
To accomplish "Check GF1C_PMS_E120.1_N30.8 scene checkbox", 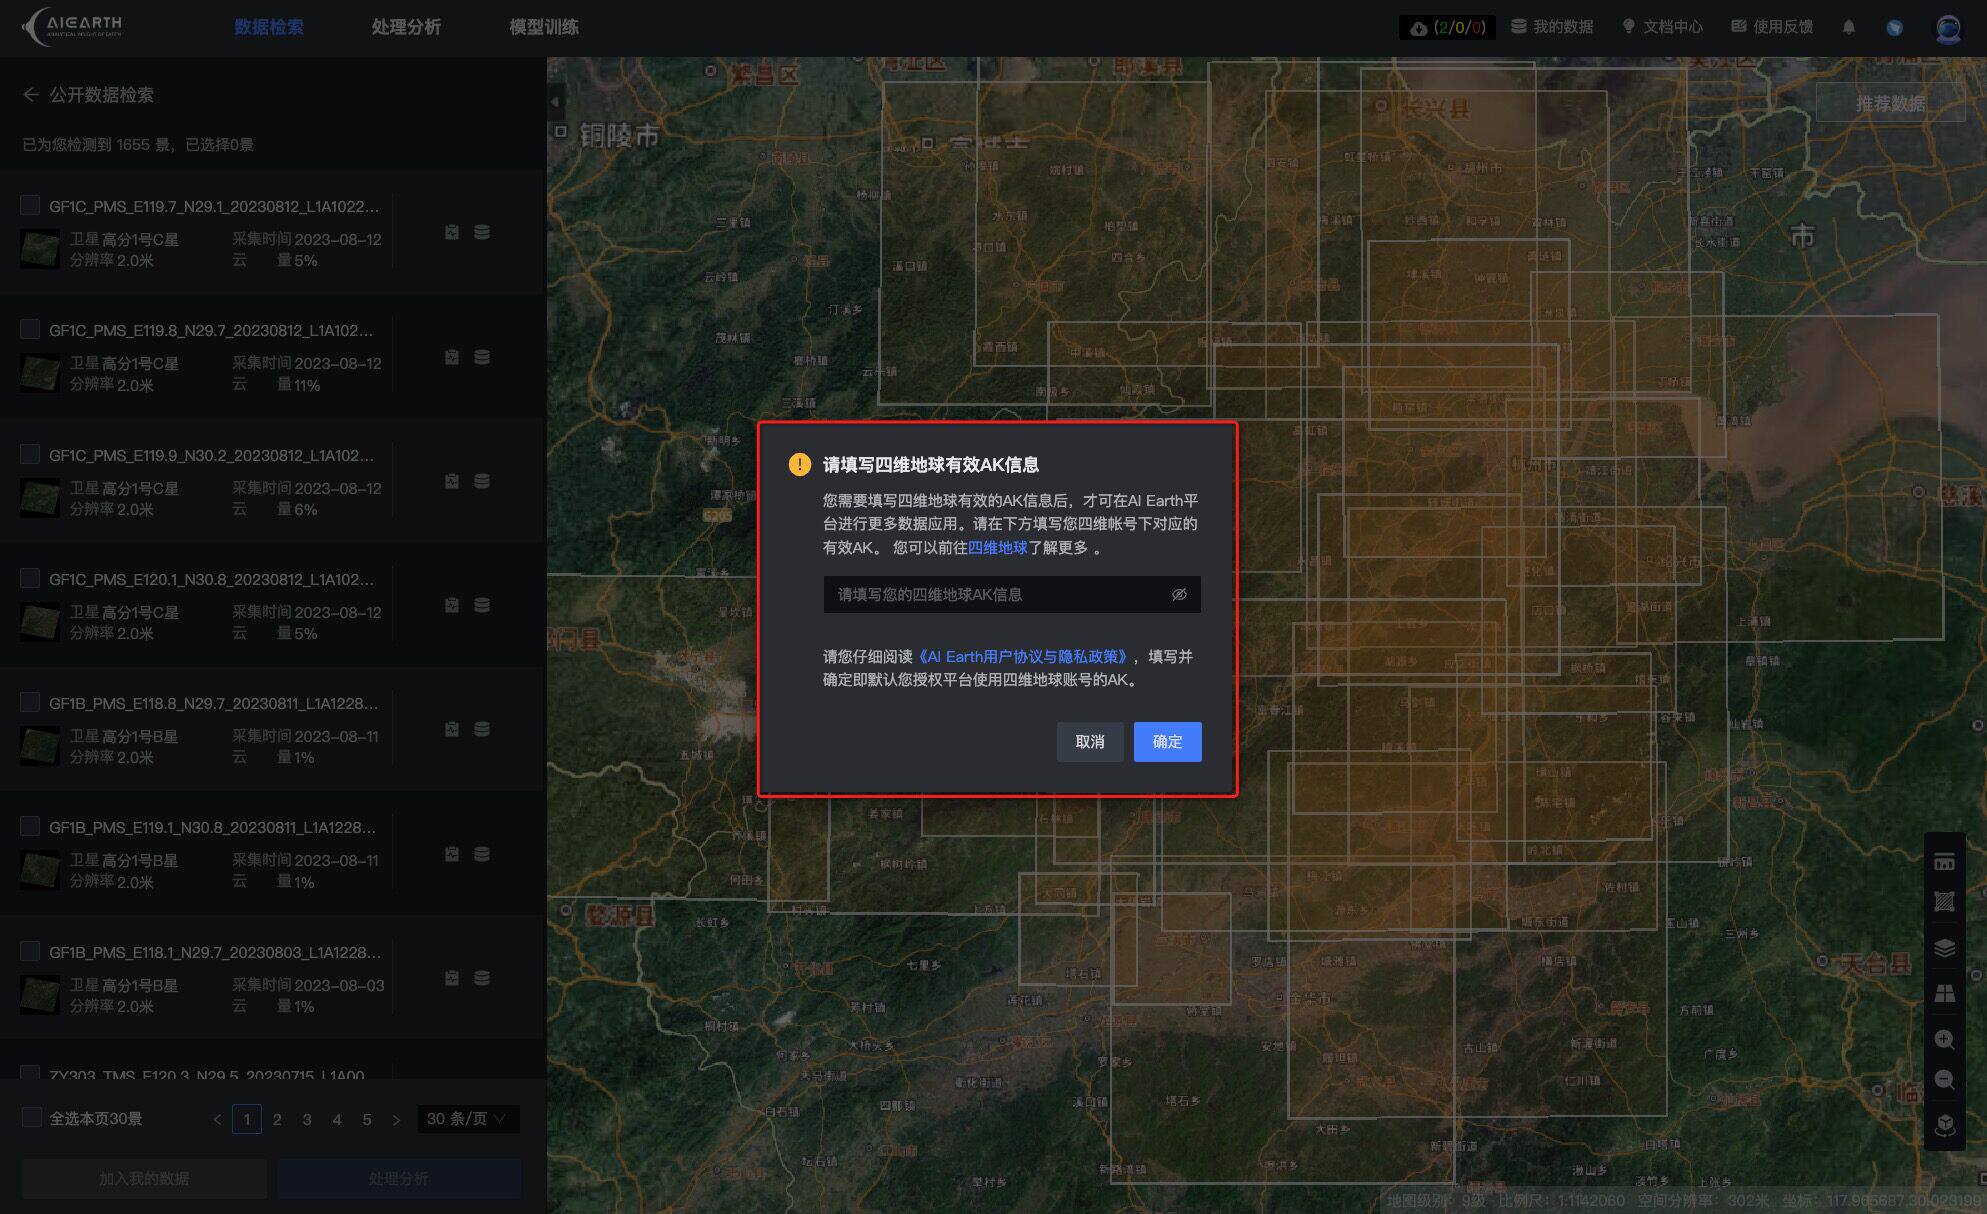I will 30,578.
